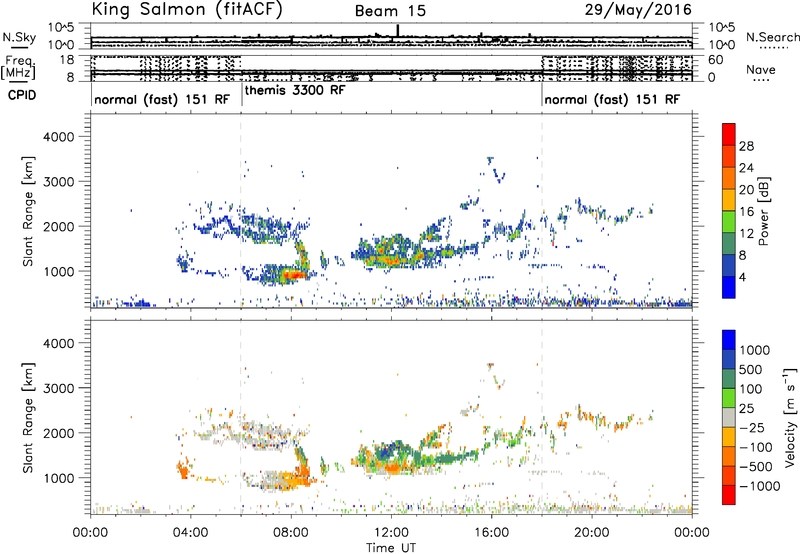This screenshot has width=800, height=554.
Task: Click the '12:00' time axis label
Action: 391,533
